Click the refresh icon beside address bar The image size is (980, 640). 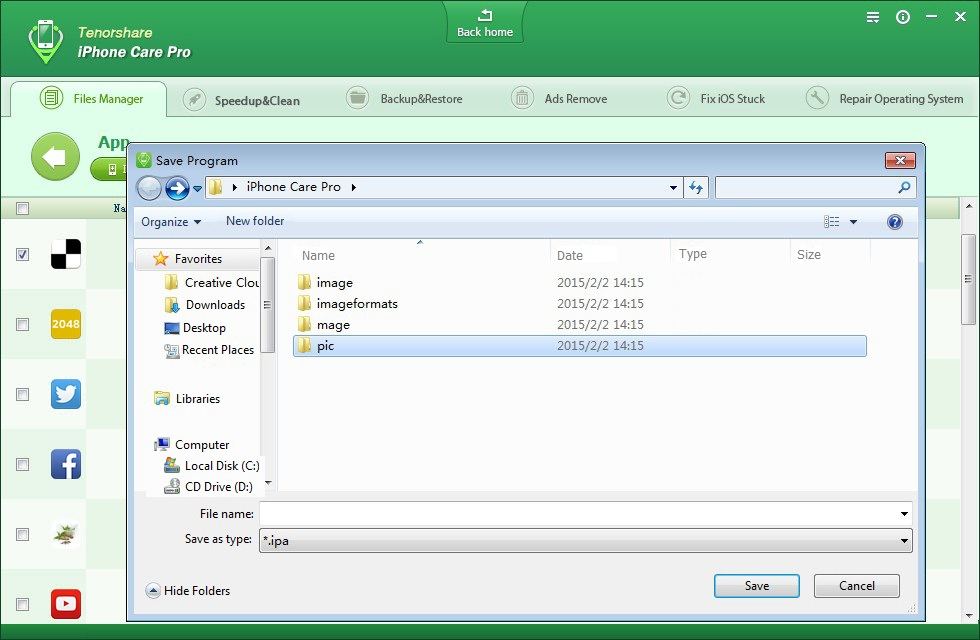pos(696,188)
